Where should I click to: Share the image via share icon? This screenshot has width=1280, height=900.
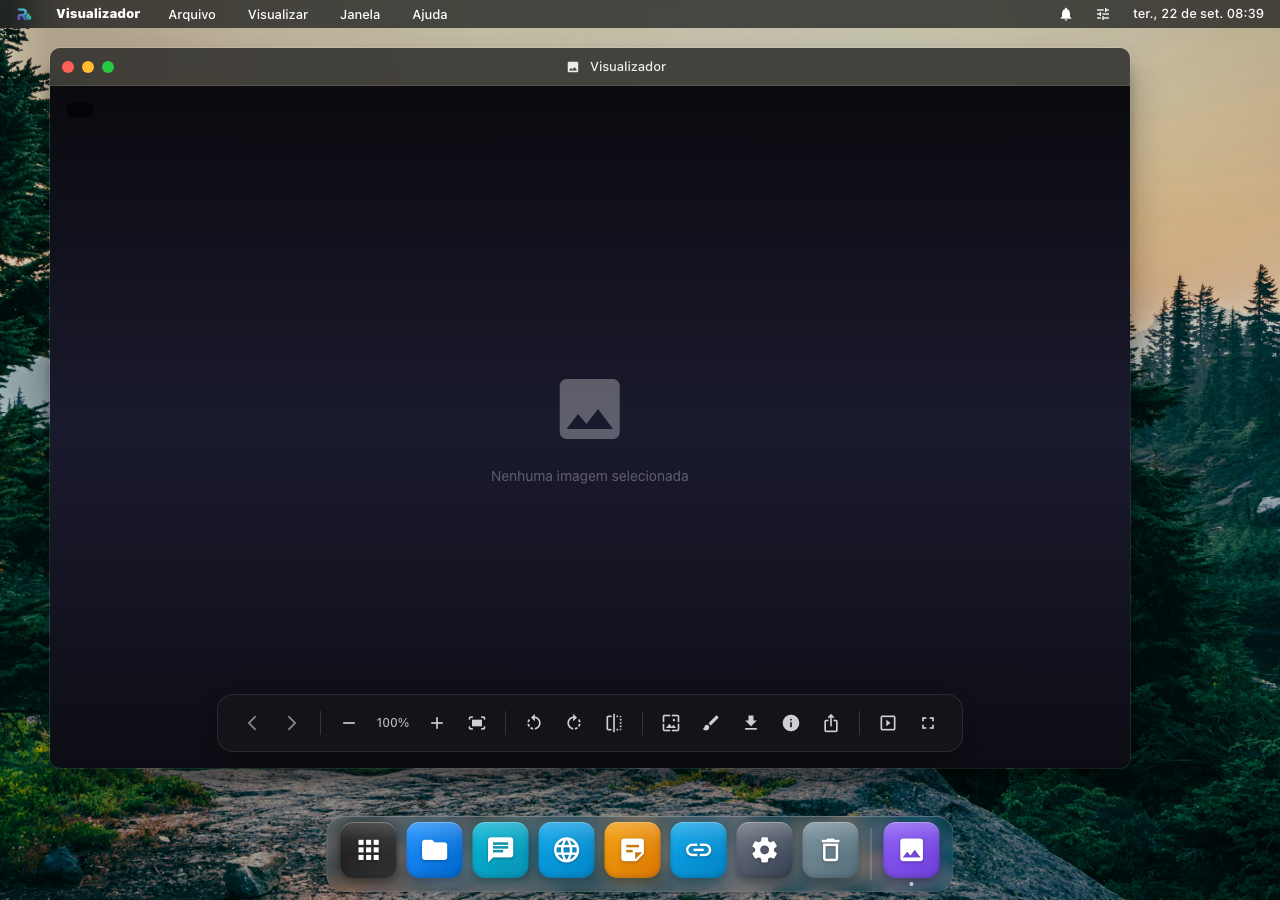pos(831,723)
